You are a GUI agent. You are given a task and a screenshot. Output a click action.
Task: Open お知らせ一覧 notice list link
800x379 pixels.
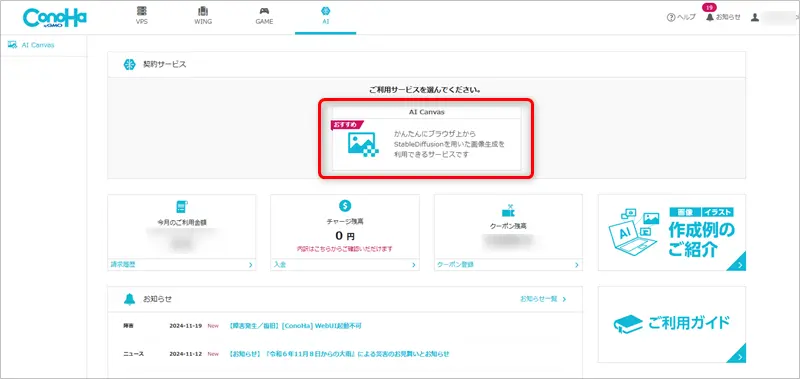[x=538, y=299]
